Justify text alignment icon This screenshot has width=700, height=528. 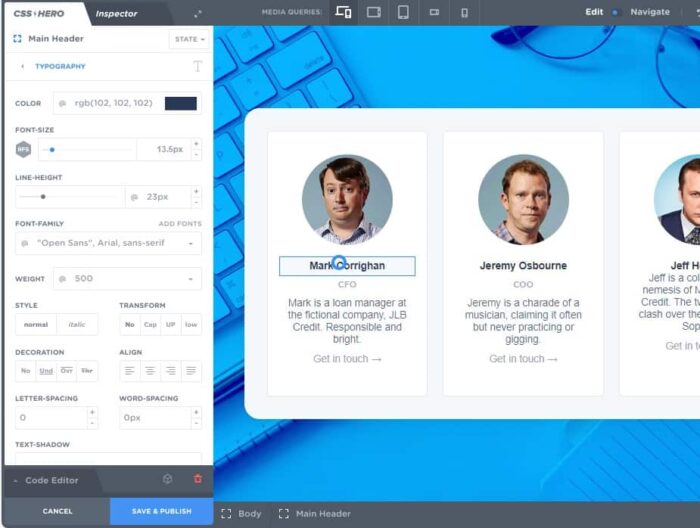coord(191,371)
